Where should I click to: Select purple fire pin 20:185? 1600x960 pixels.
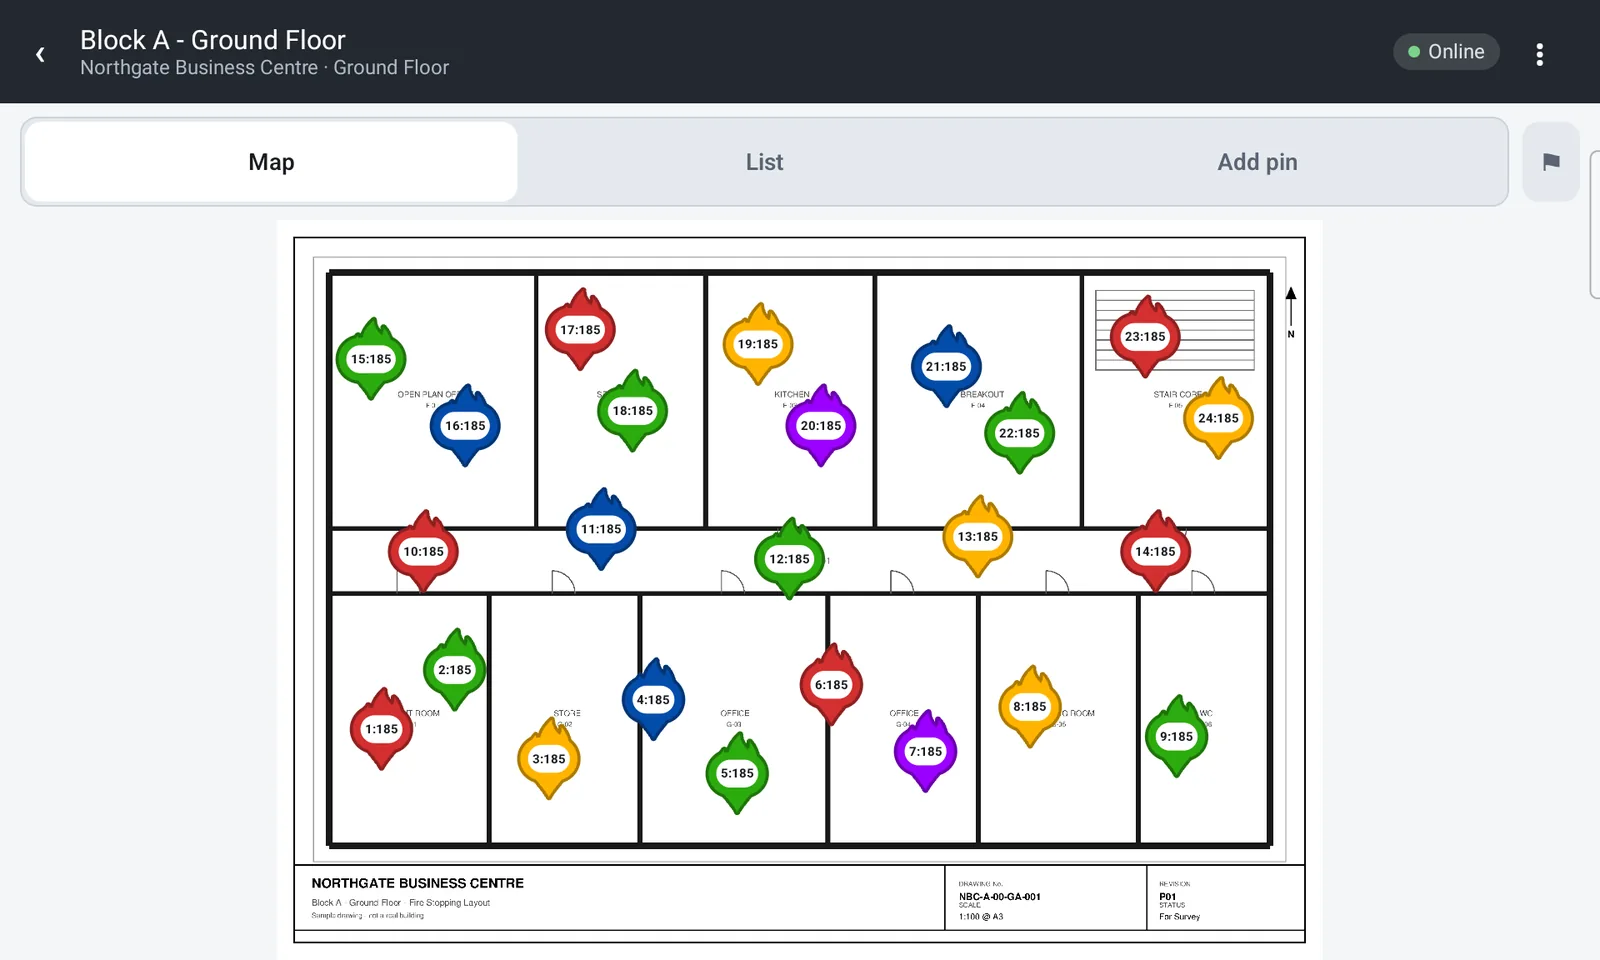coord(821,426)
